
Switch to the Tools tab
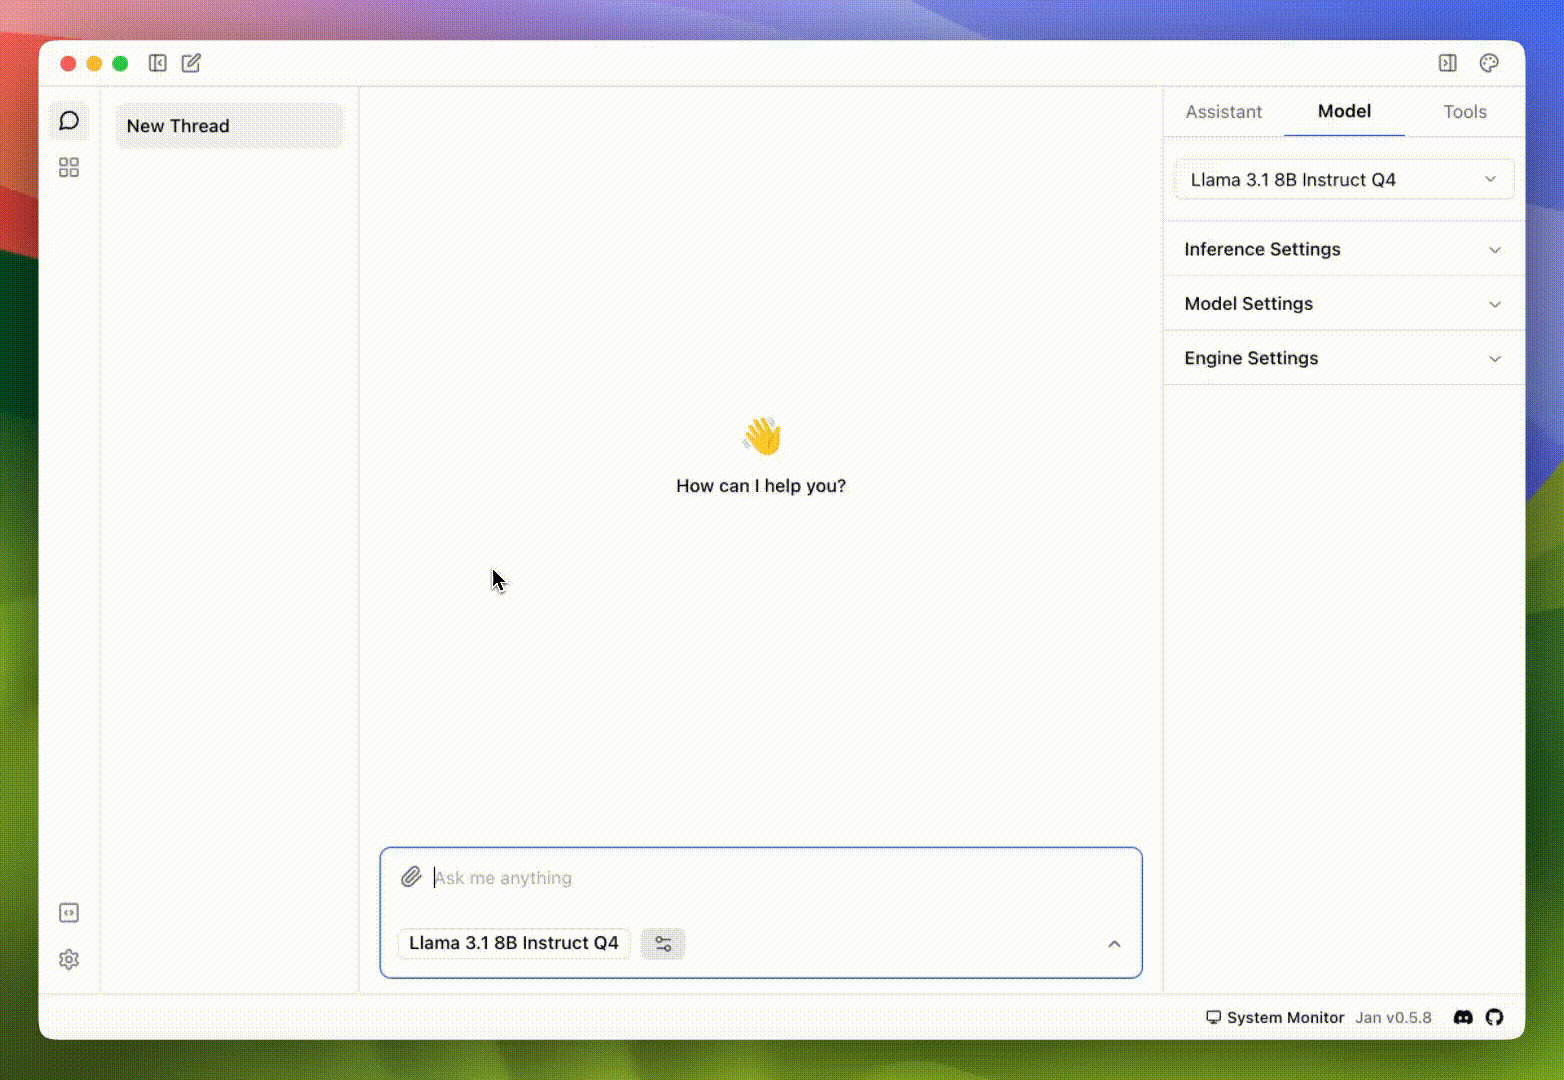click(x=1464, y=112)
